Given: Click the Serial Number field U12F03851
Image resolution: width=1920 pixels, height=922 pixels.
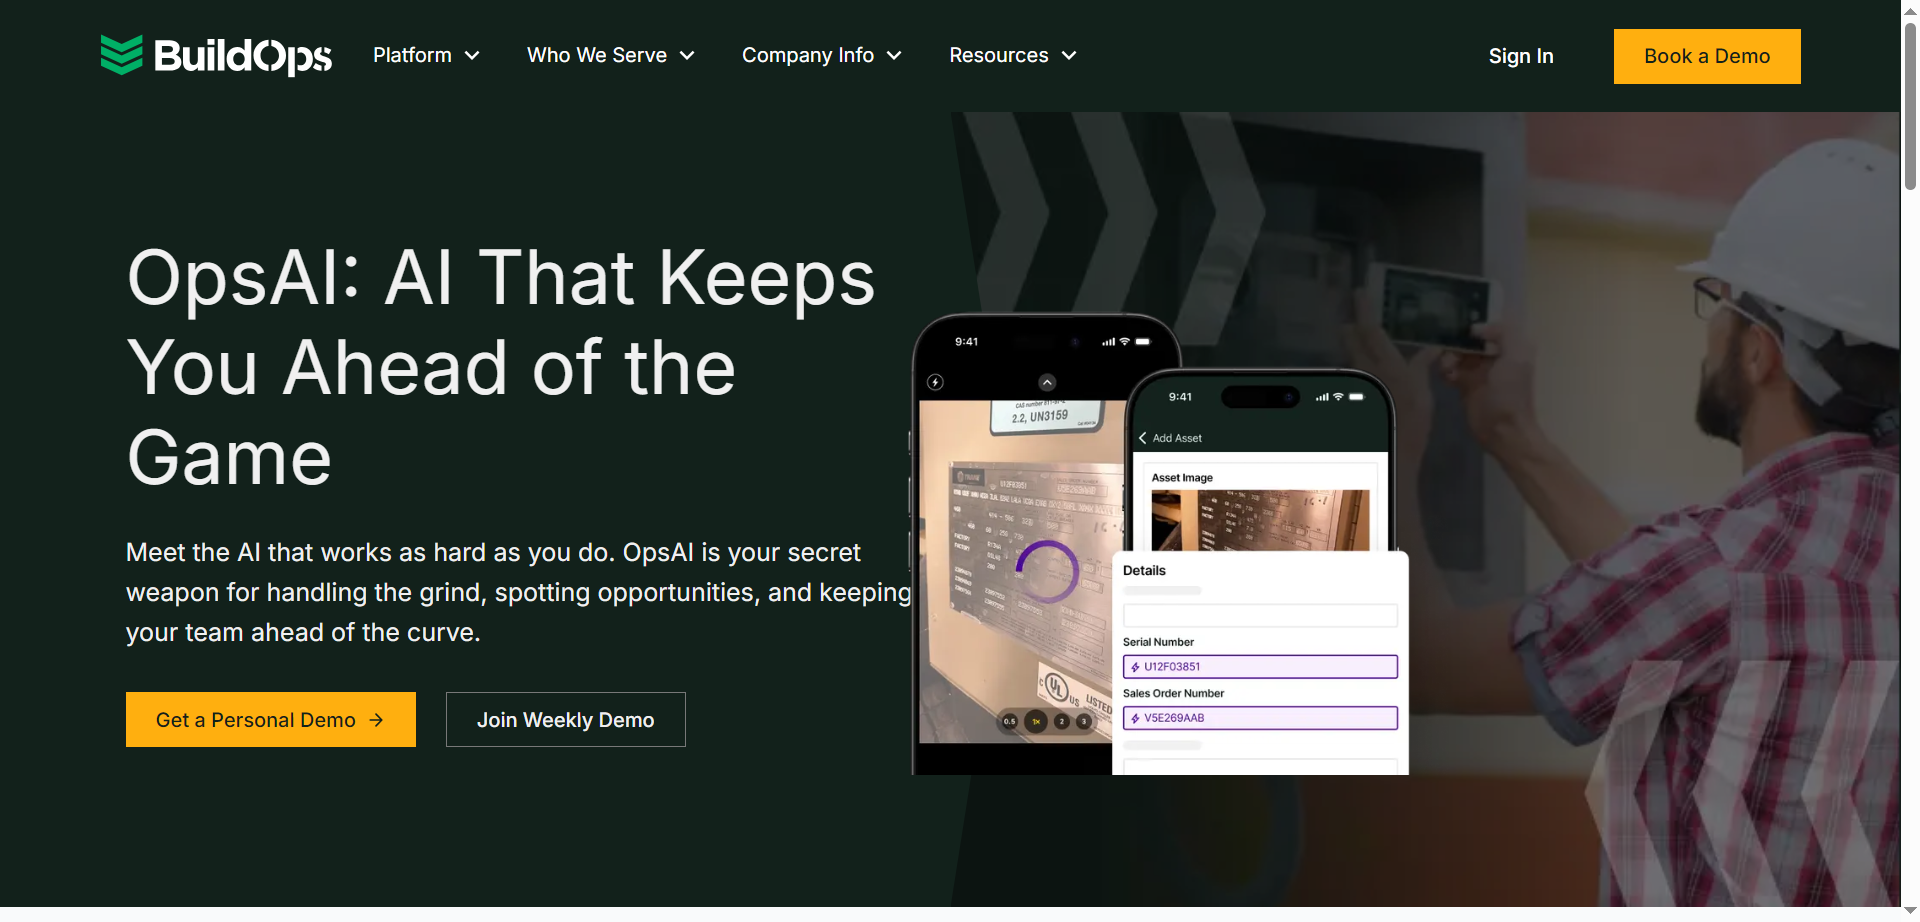Looking at the screenshot, I should 1260,667.
